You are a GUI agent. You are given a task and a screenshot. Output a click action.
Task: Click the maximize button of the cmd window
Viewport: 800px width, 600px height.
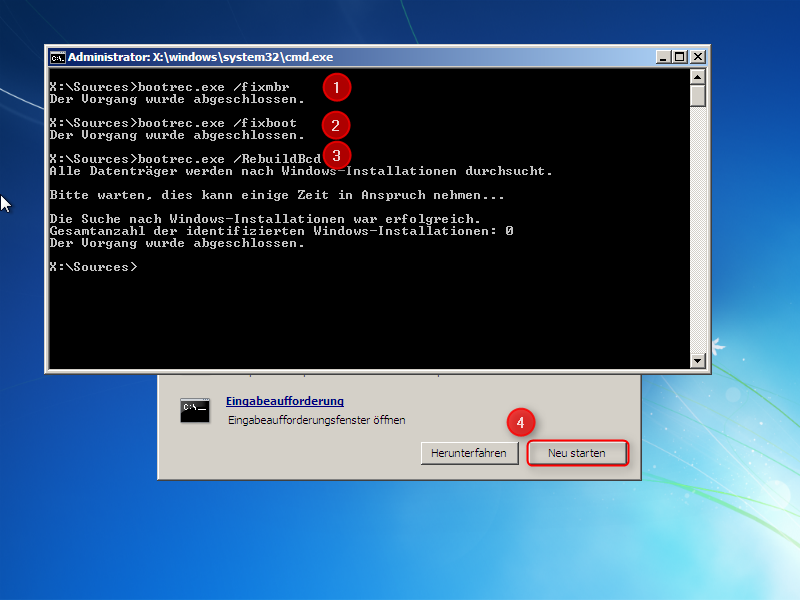tap(680, 57)
